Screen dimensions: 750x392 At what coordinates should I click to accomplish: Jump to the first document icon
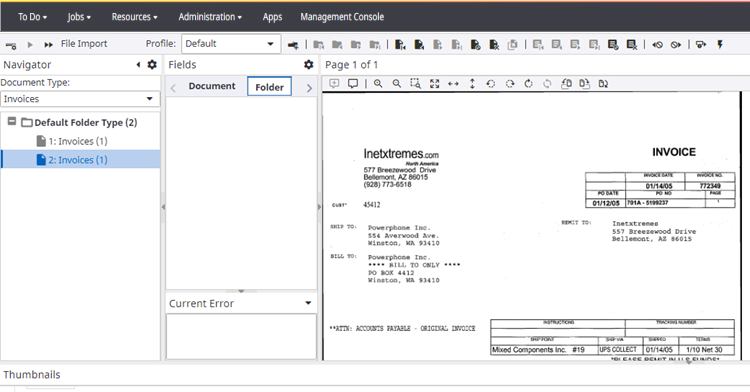[x=400, y=45]
